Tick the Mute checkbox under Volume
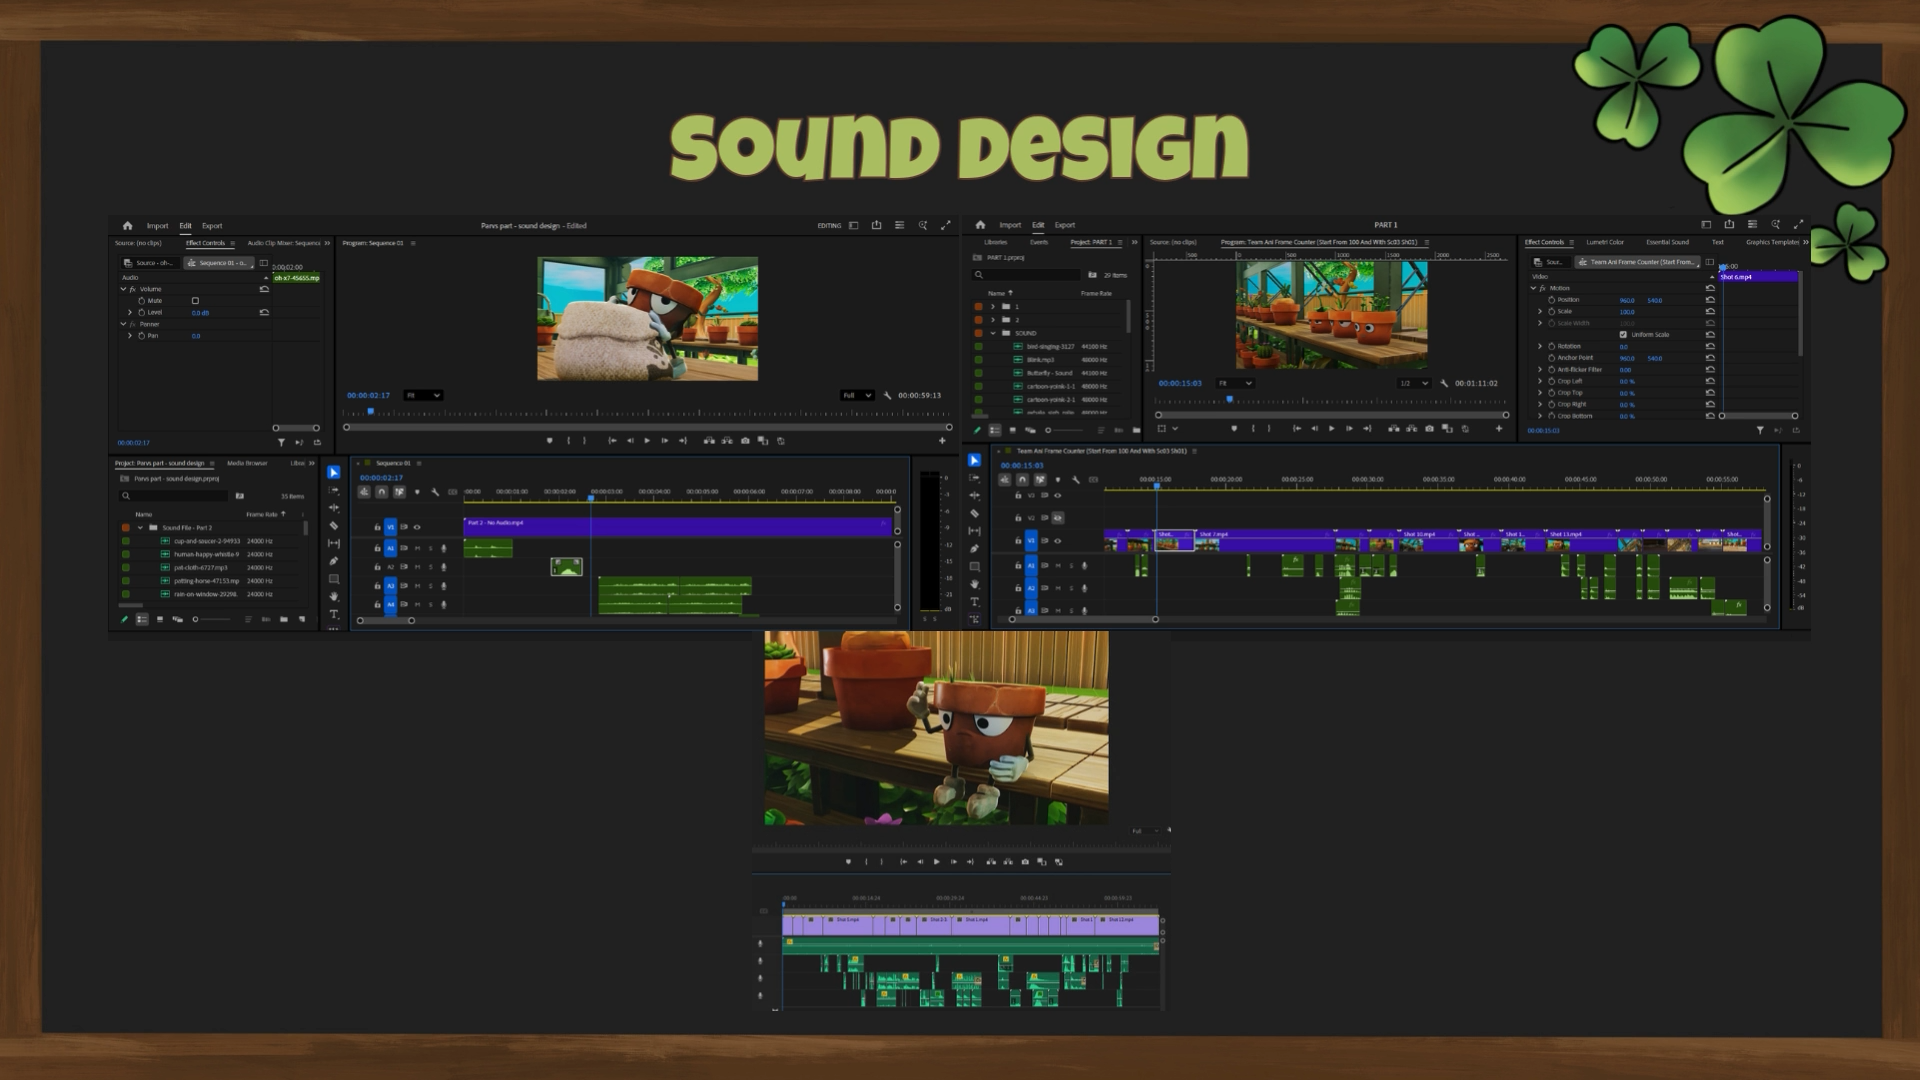The height and width of the screenshot is (1080, 1920). [195, 301]
